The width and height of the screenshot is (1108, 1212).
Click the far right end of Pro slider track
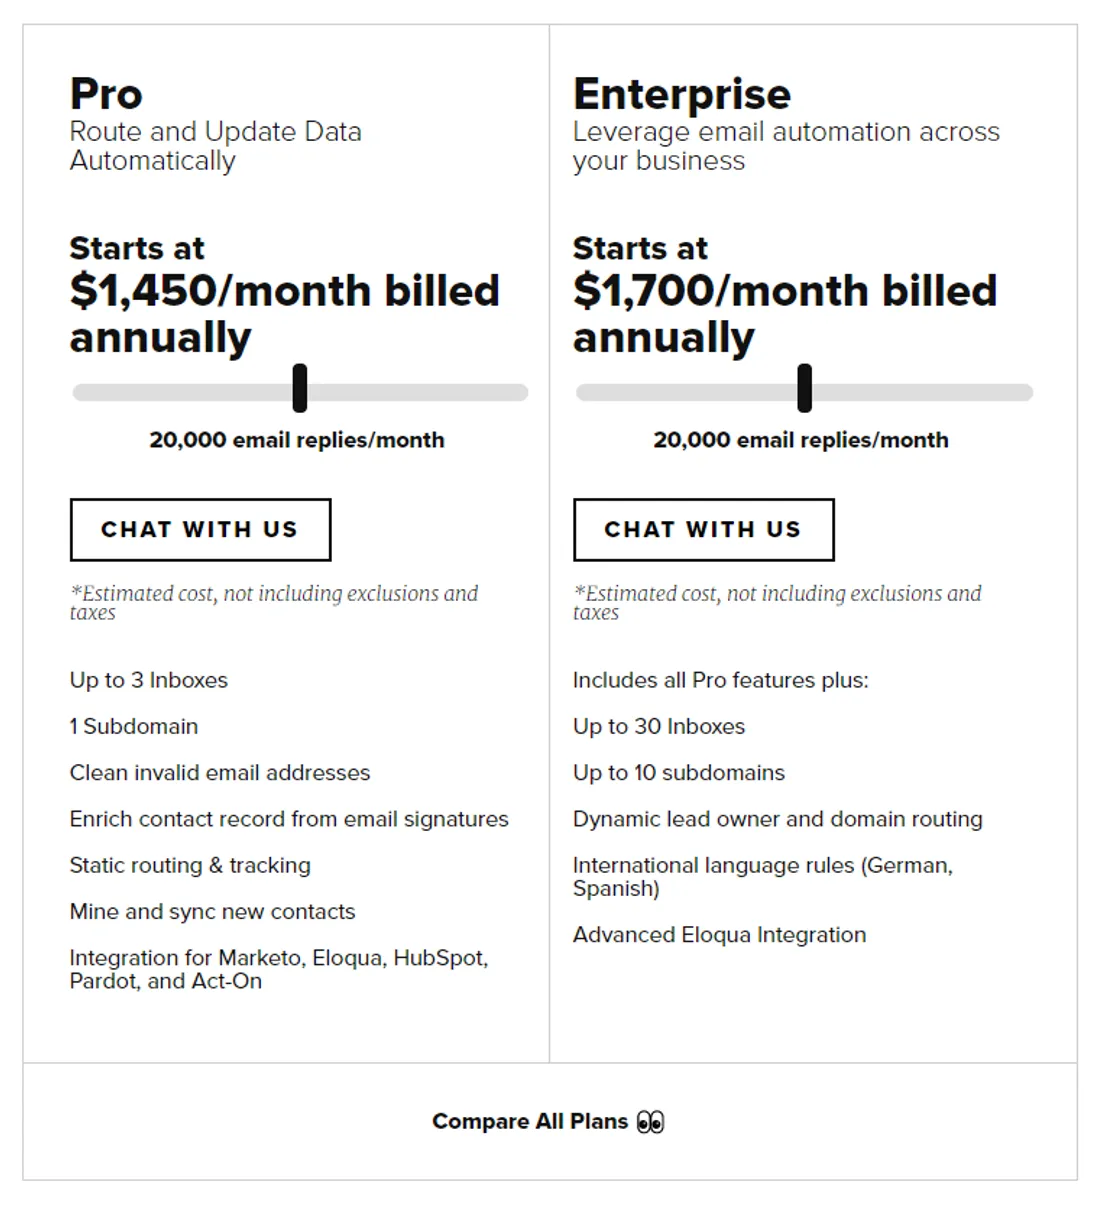521,393
